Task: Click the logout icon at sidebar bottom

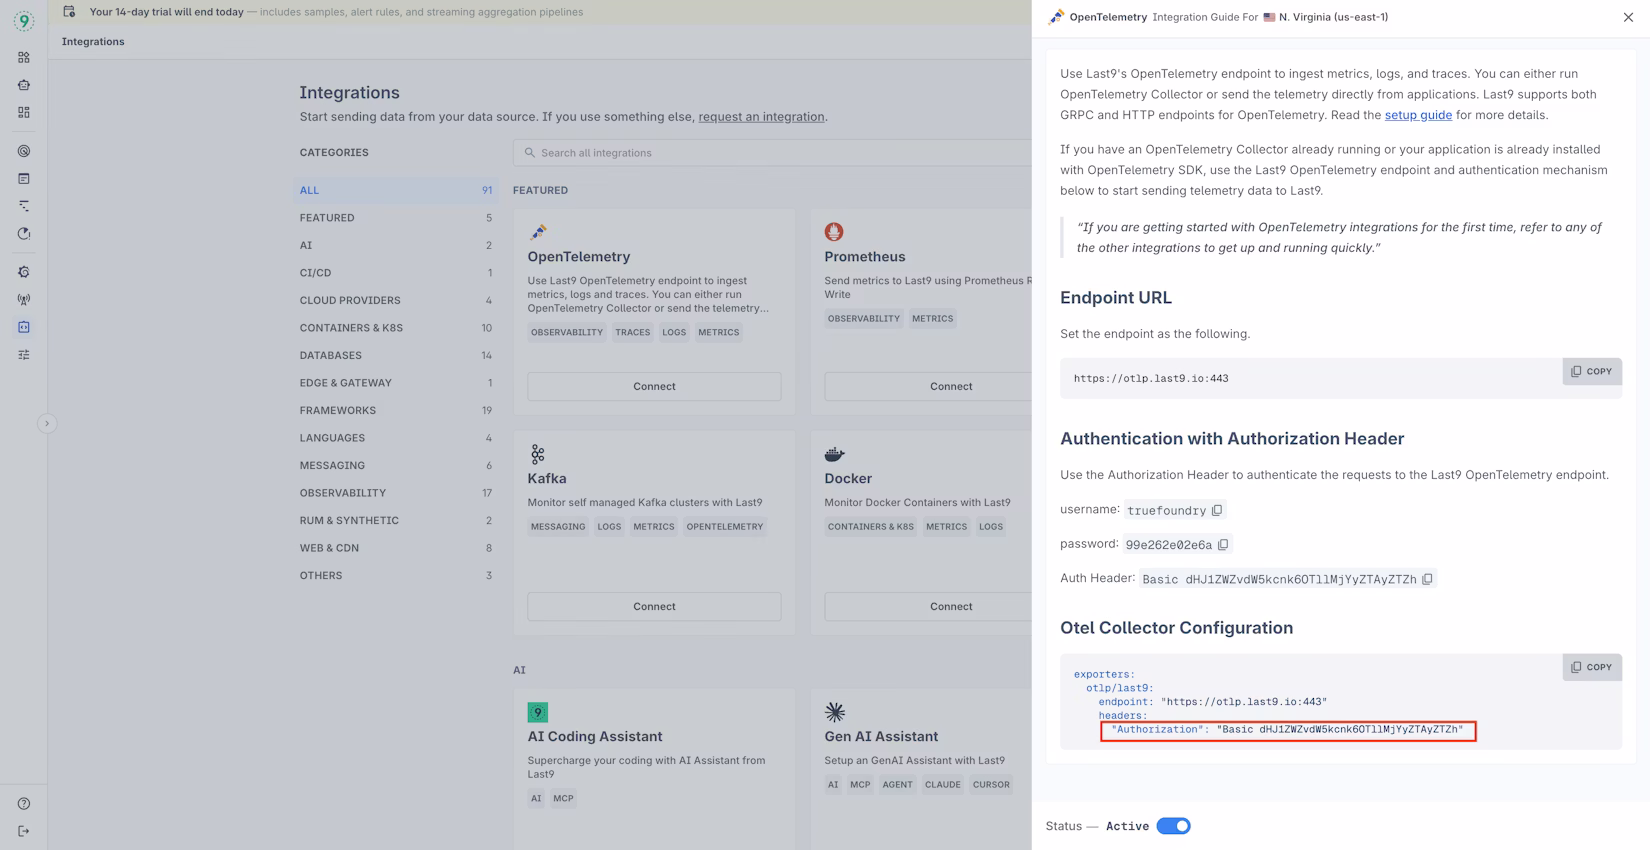Action: (x=24, y=831)
